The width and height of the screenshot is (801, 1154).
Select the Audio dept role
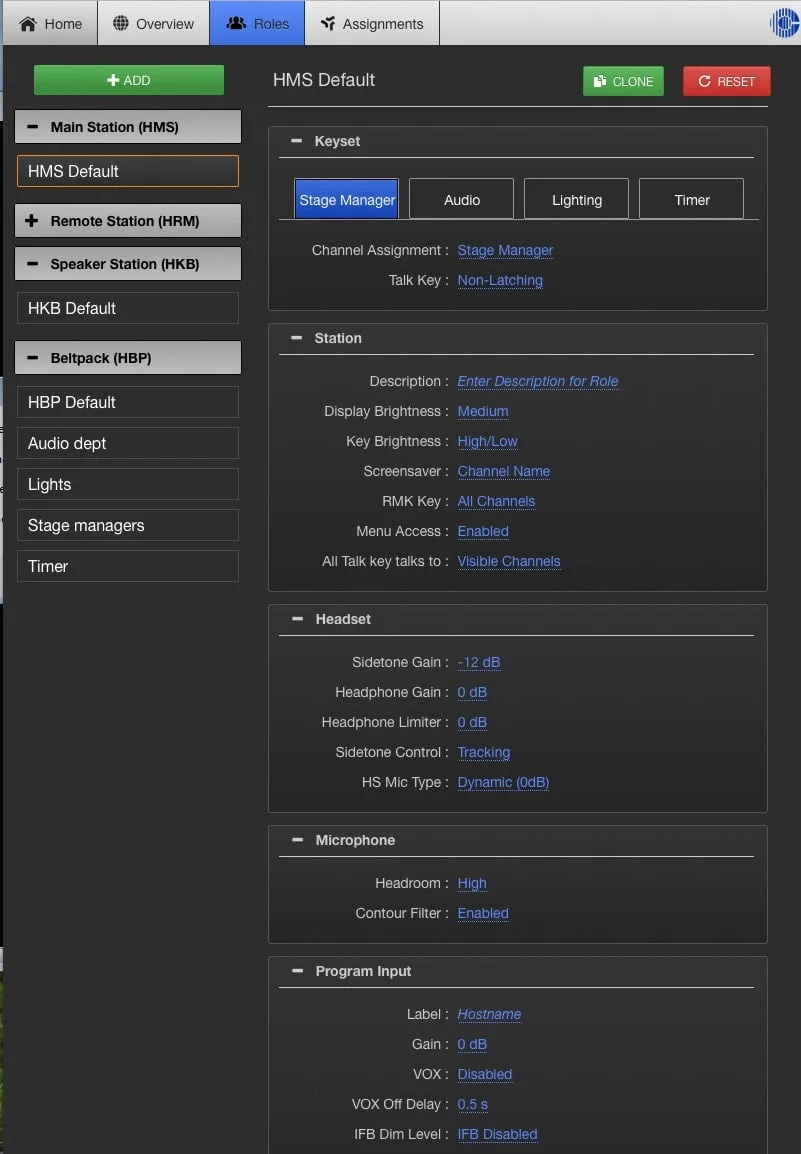tap(128, 443)
